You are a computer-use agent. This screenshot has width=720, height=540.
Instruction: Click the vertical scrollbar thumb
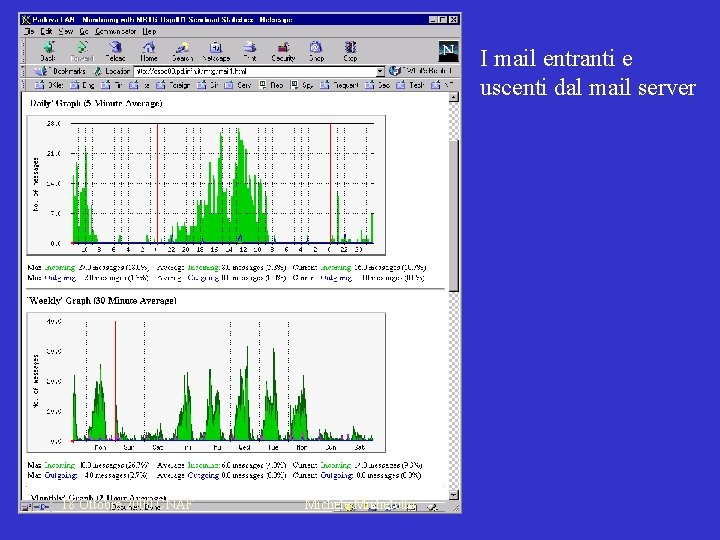pos(454,216)
